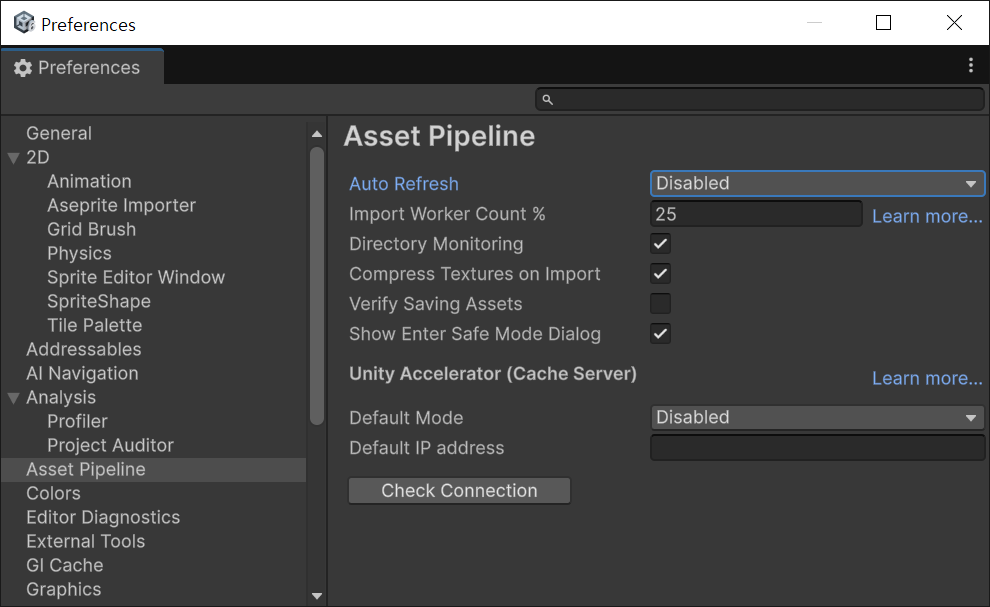This screenshot has width=990, height=607.
Task: Select Physics under 2D
Action: pyautogui.click(x=79, y=253)
